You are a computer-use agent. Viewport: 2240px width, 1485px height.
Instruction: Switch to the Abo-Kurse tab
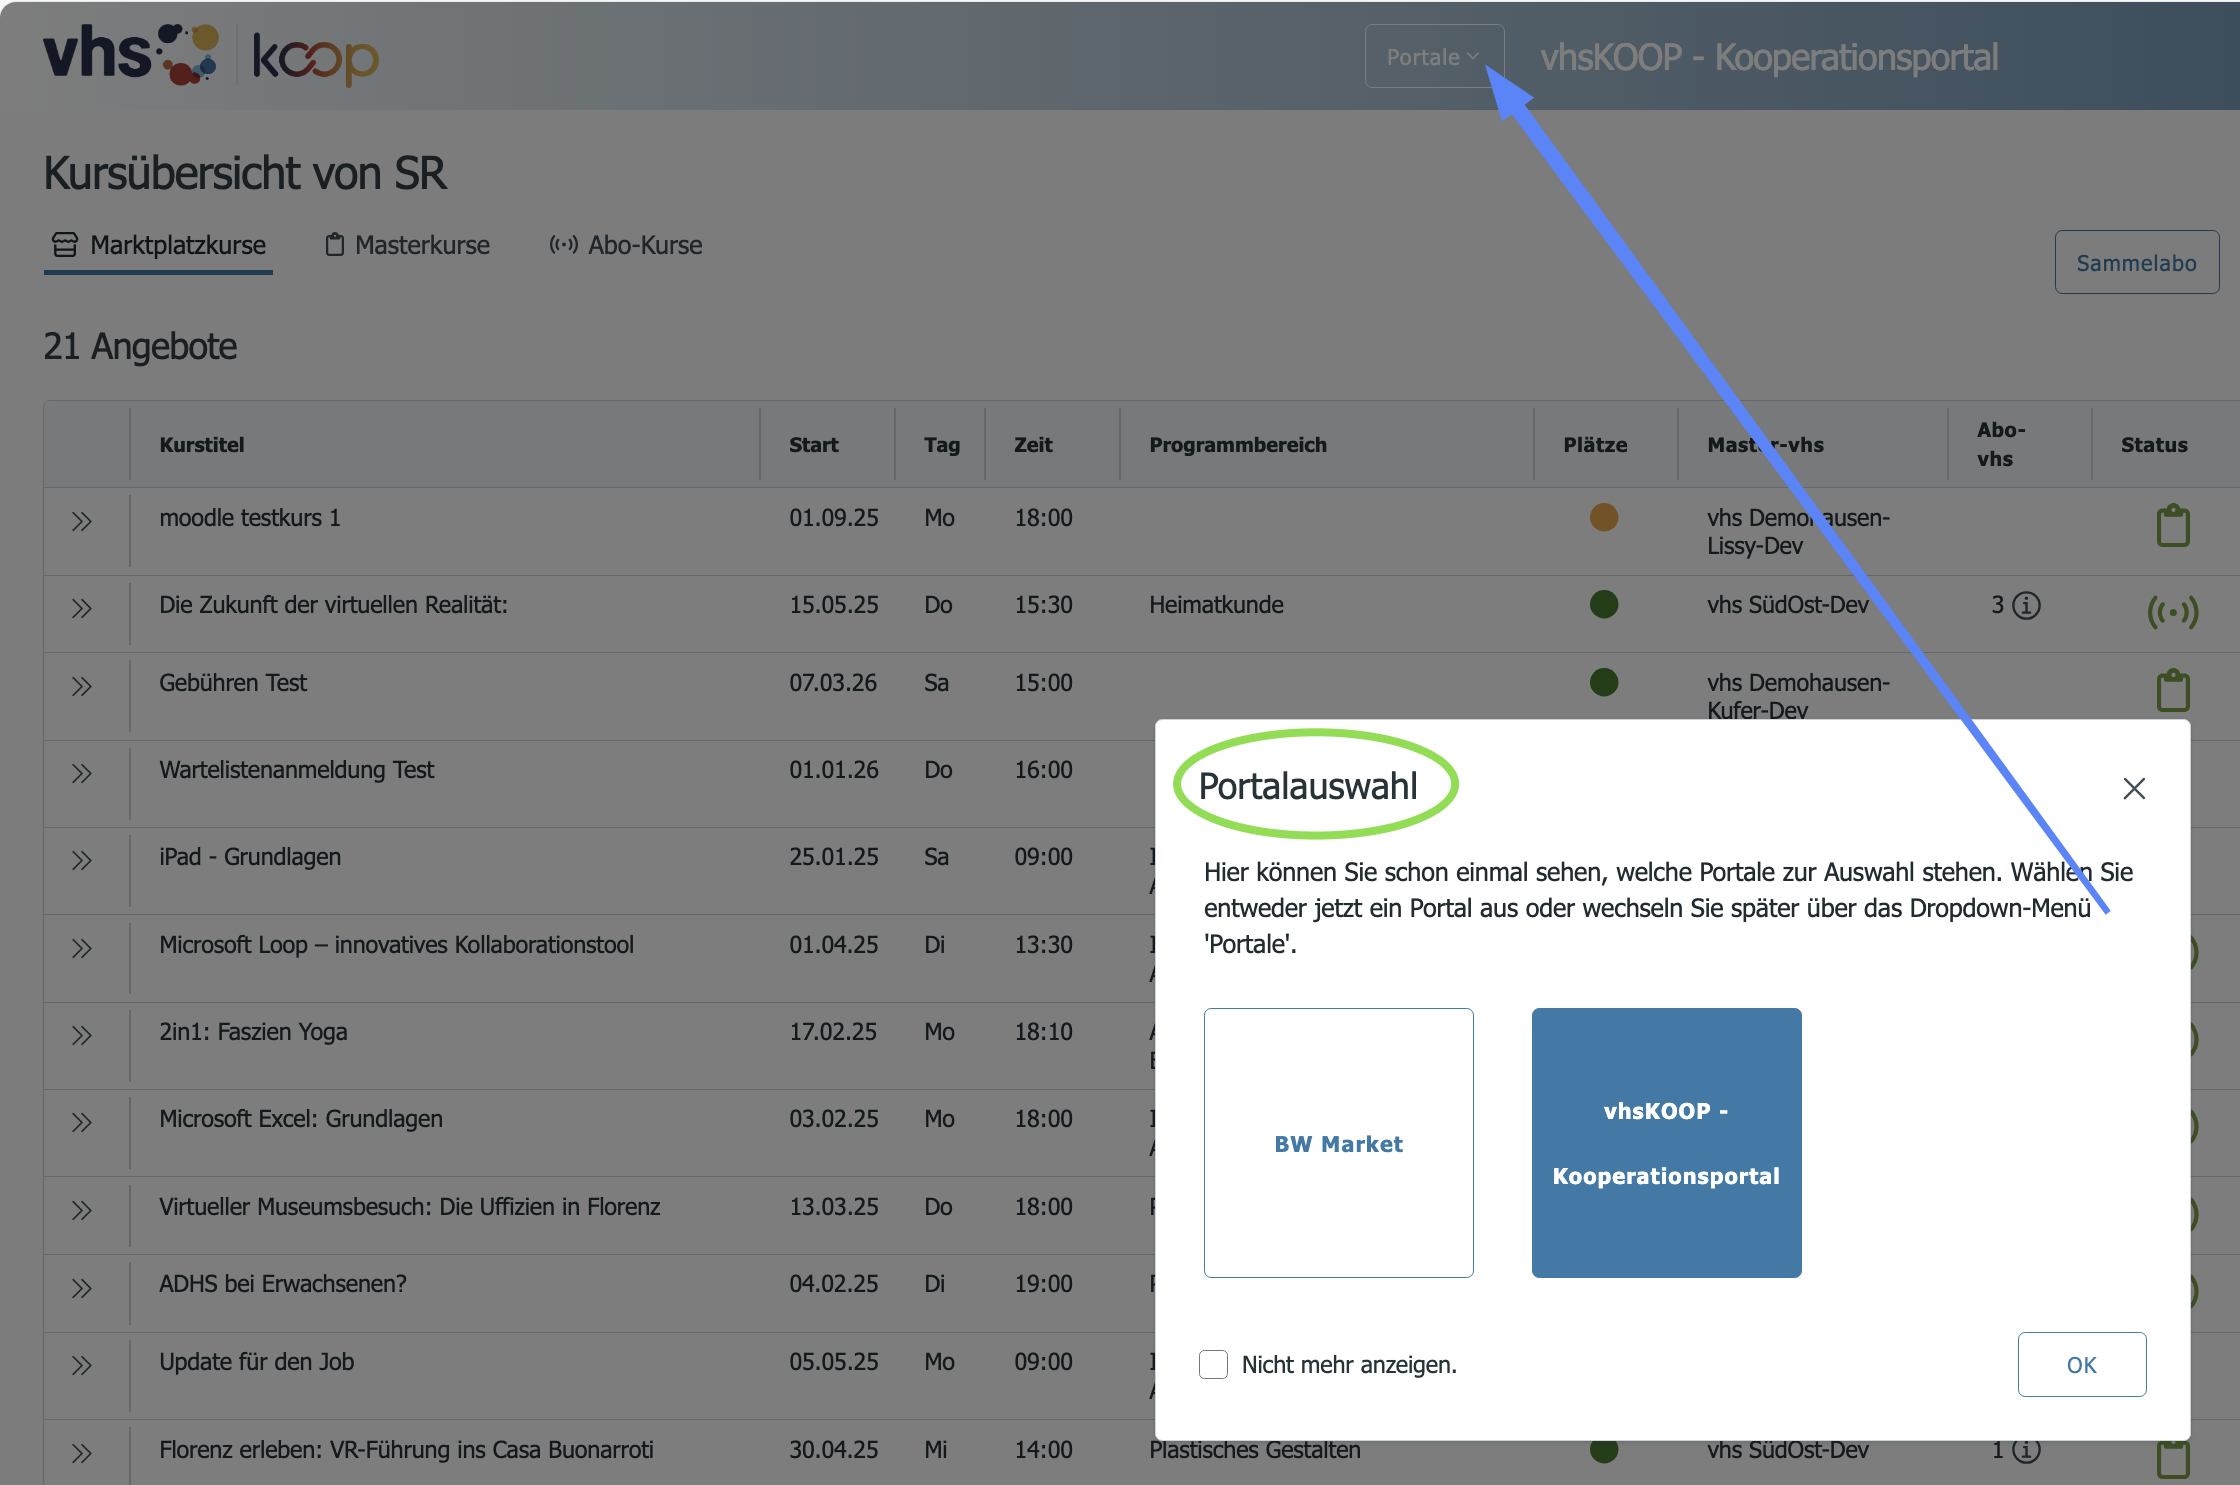coord(625,245)
